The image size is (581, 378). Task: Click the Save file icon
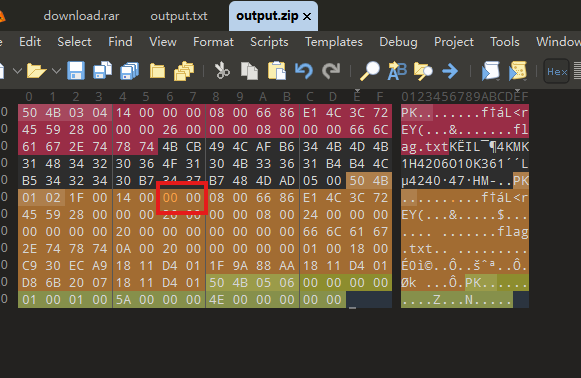click(x=76, y=70)
